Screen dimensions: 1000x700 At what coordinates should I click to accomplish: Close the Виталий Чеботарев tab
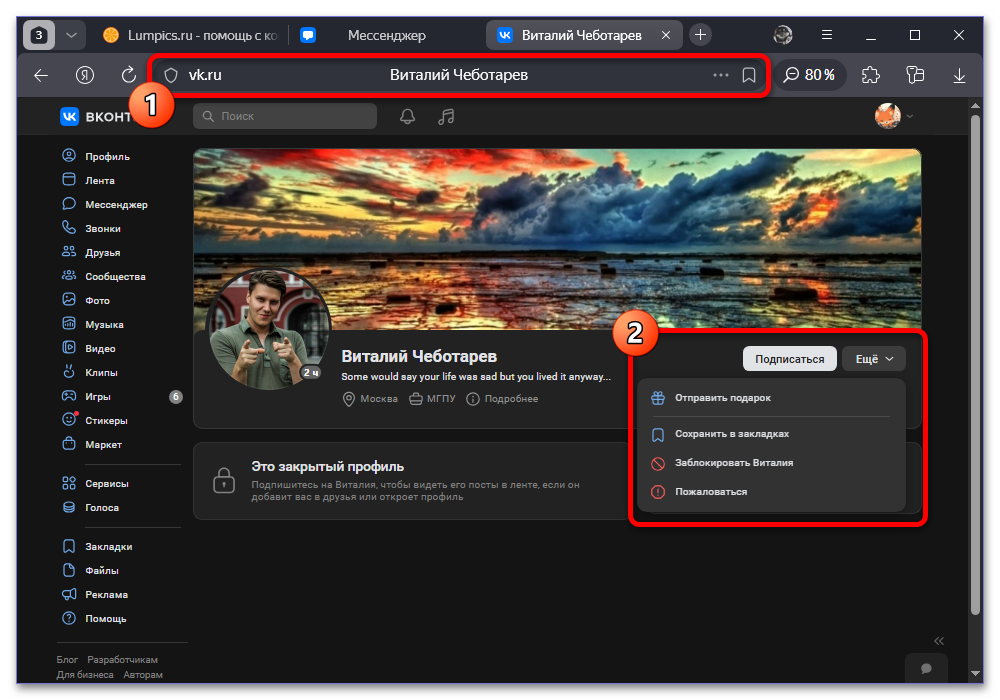click(x=666, y=35)
